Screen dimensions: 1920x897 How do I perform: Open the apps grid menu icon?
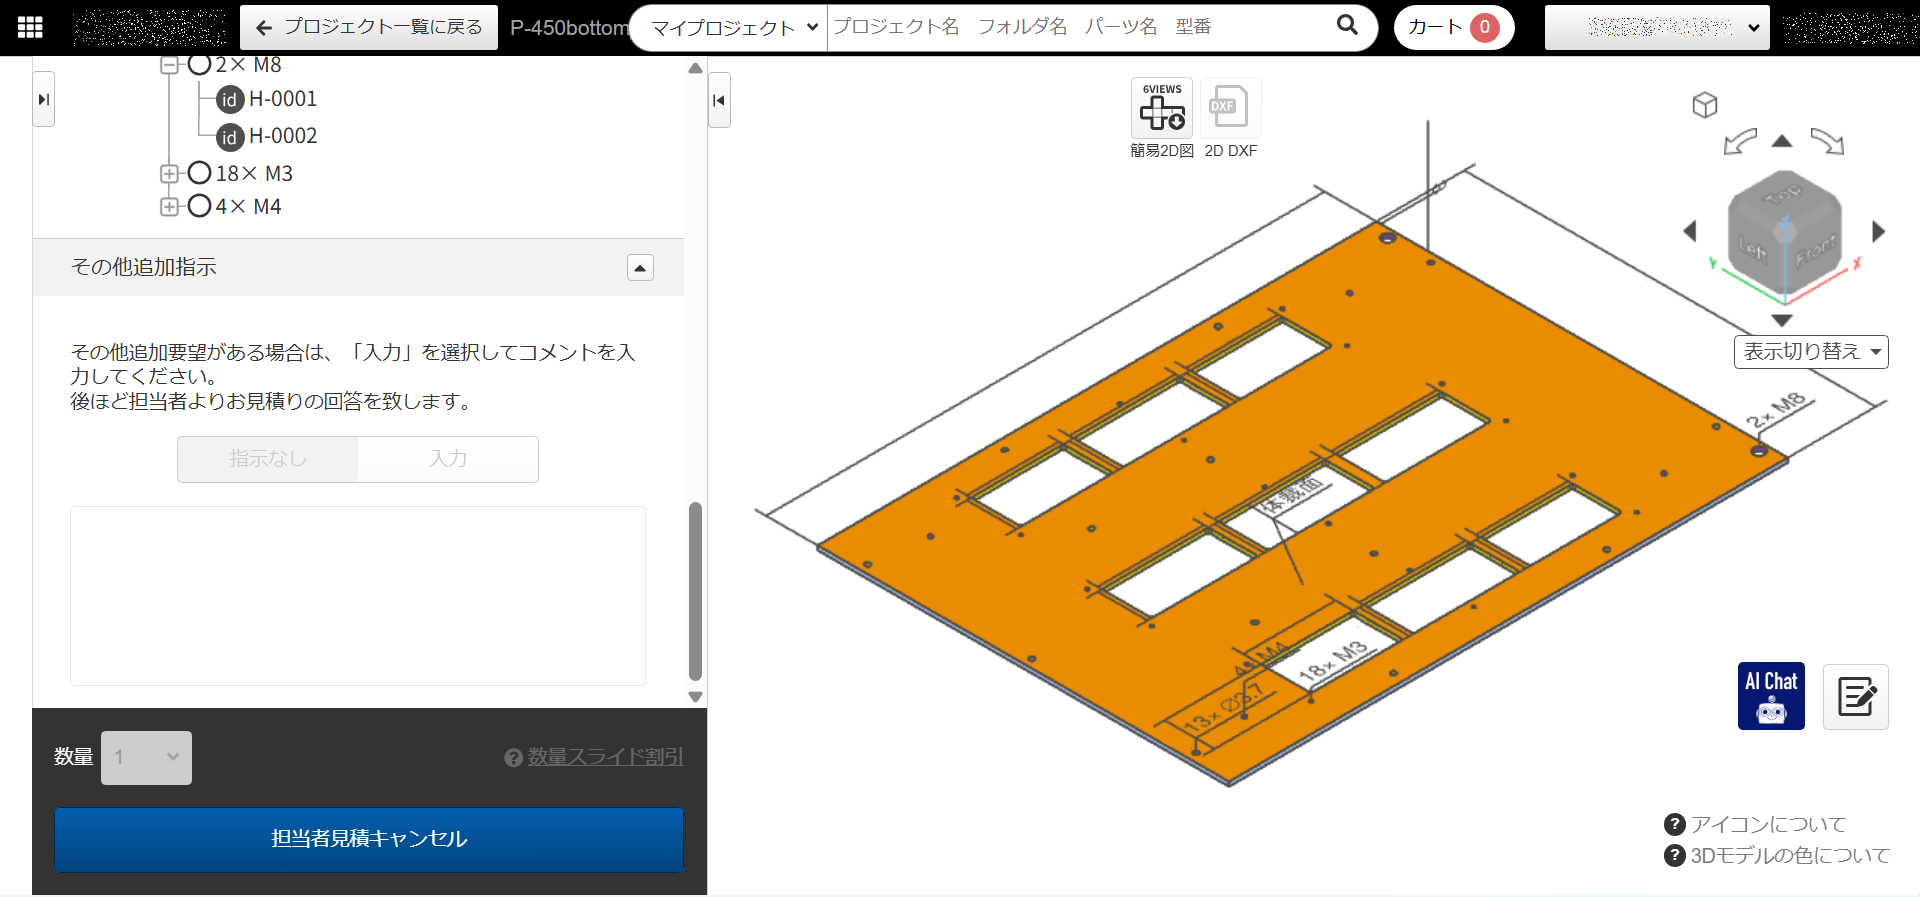pyautogui.click(x=30, y=27)
